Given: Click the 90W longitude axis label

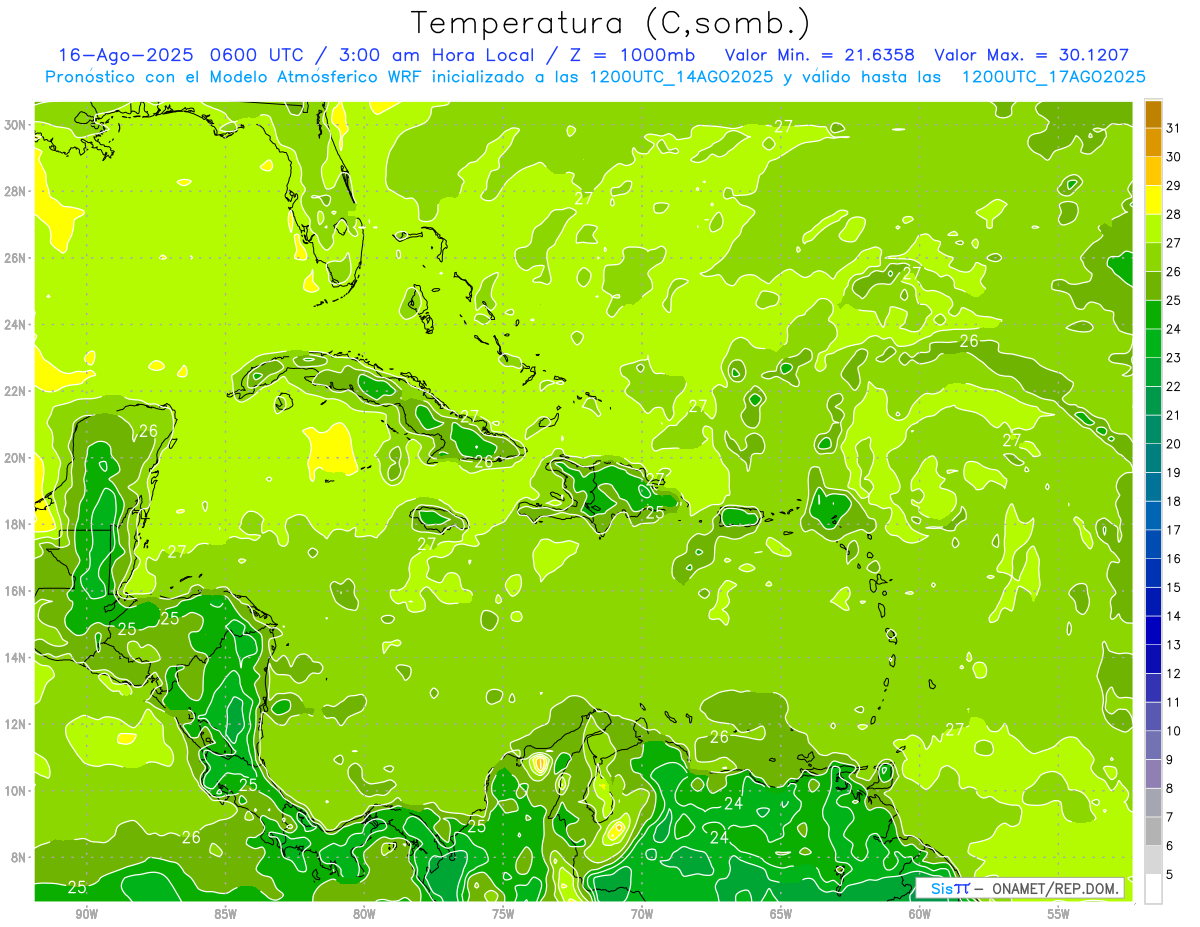Looking at the screenshot, I should point(86,913).
